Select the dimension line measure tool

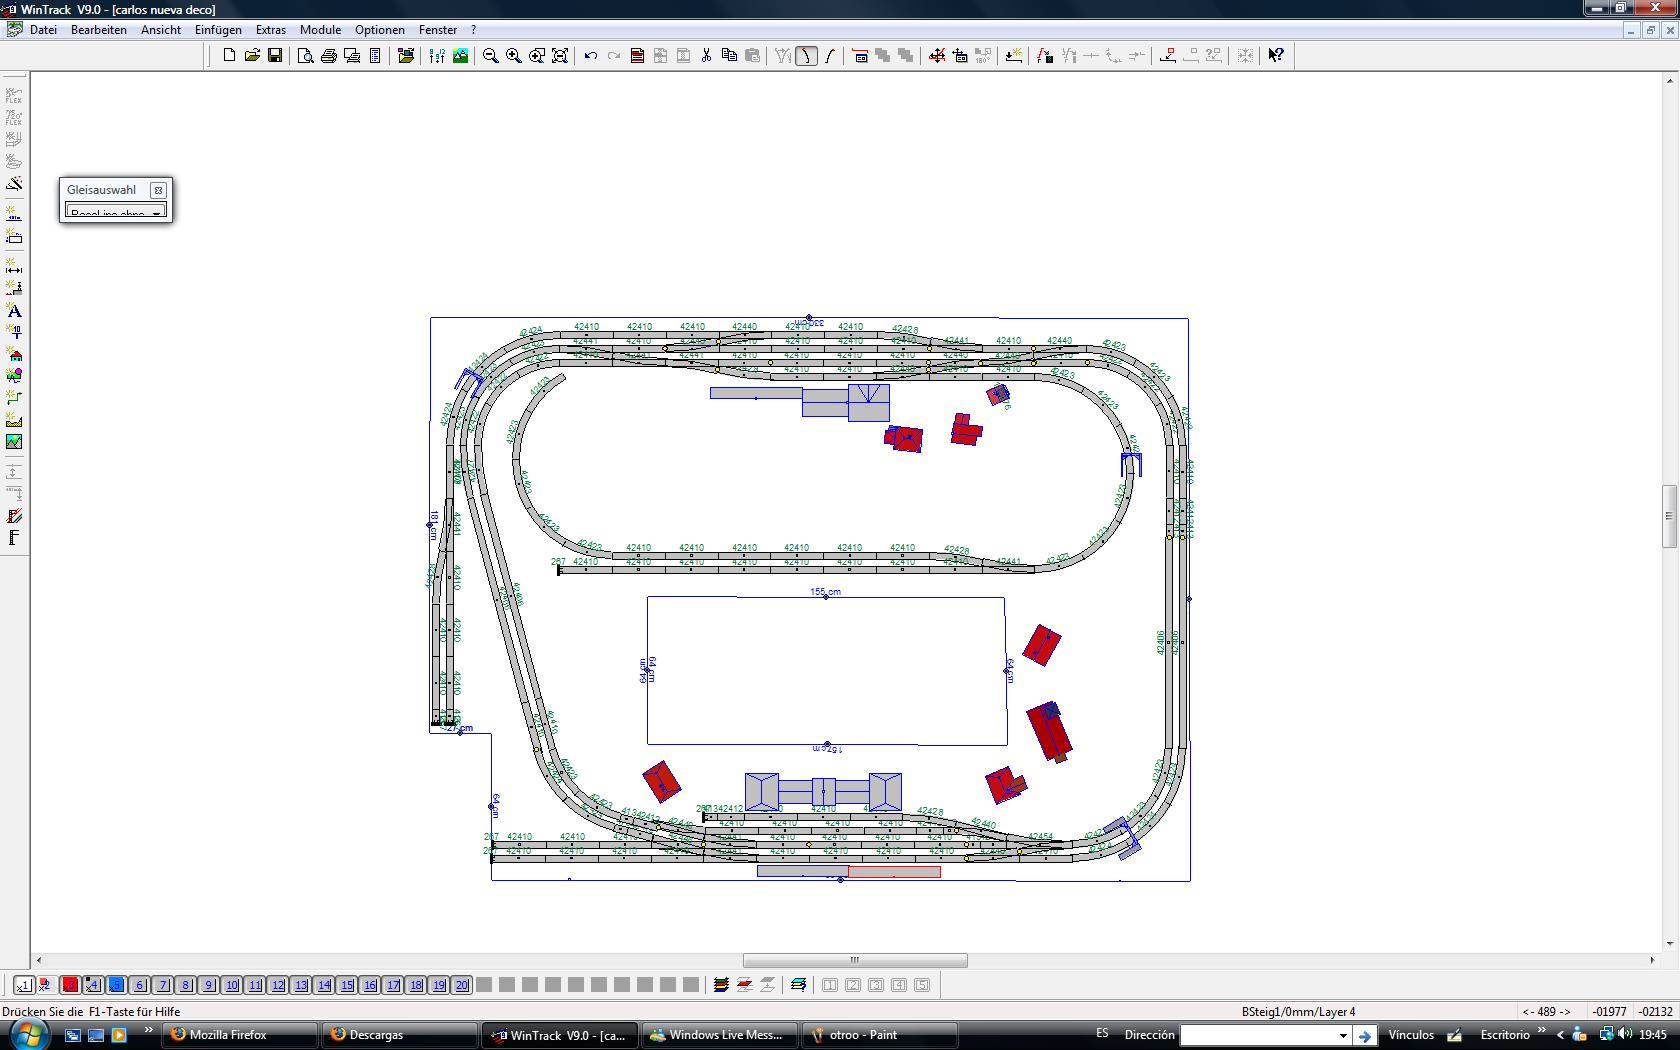pos(14,267)
